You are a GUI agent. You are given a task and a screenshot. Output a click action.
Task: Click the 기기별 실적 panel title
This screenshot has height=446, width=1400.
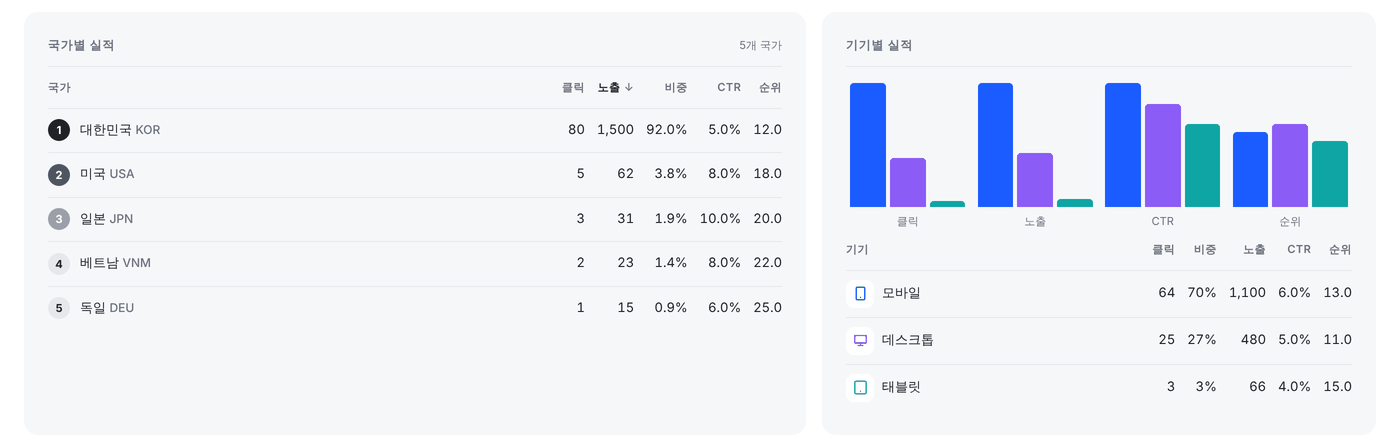click(879, 45)
